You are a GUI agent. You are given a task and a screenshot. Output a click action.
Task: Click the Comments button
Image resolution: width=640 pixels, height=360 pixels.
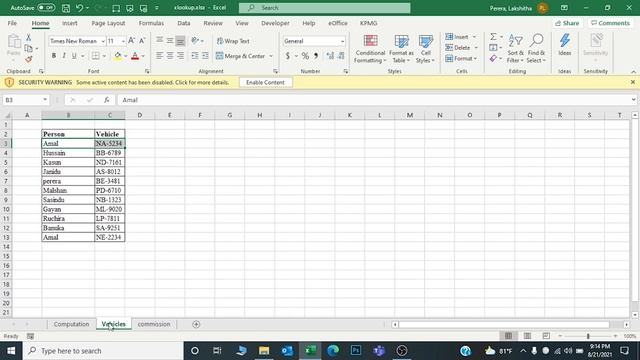click(x=610, y=23)
